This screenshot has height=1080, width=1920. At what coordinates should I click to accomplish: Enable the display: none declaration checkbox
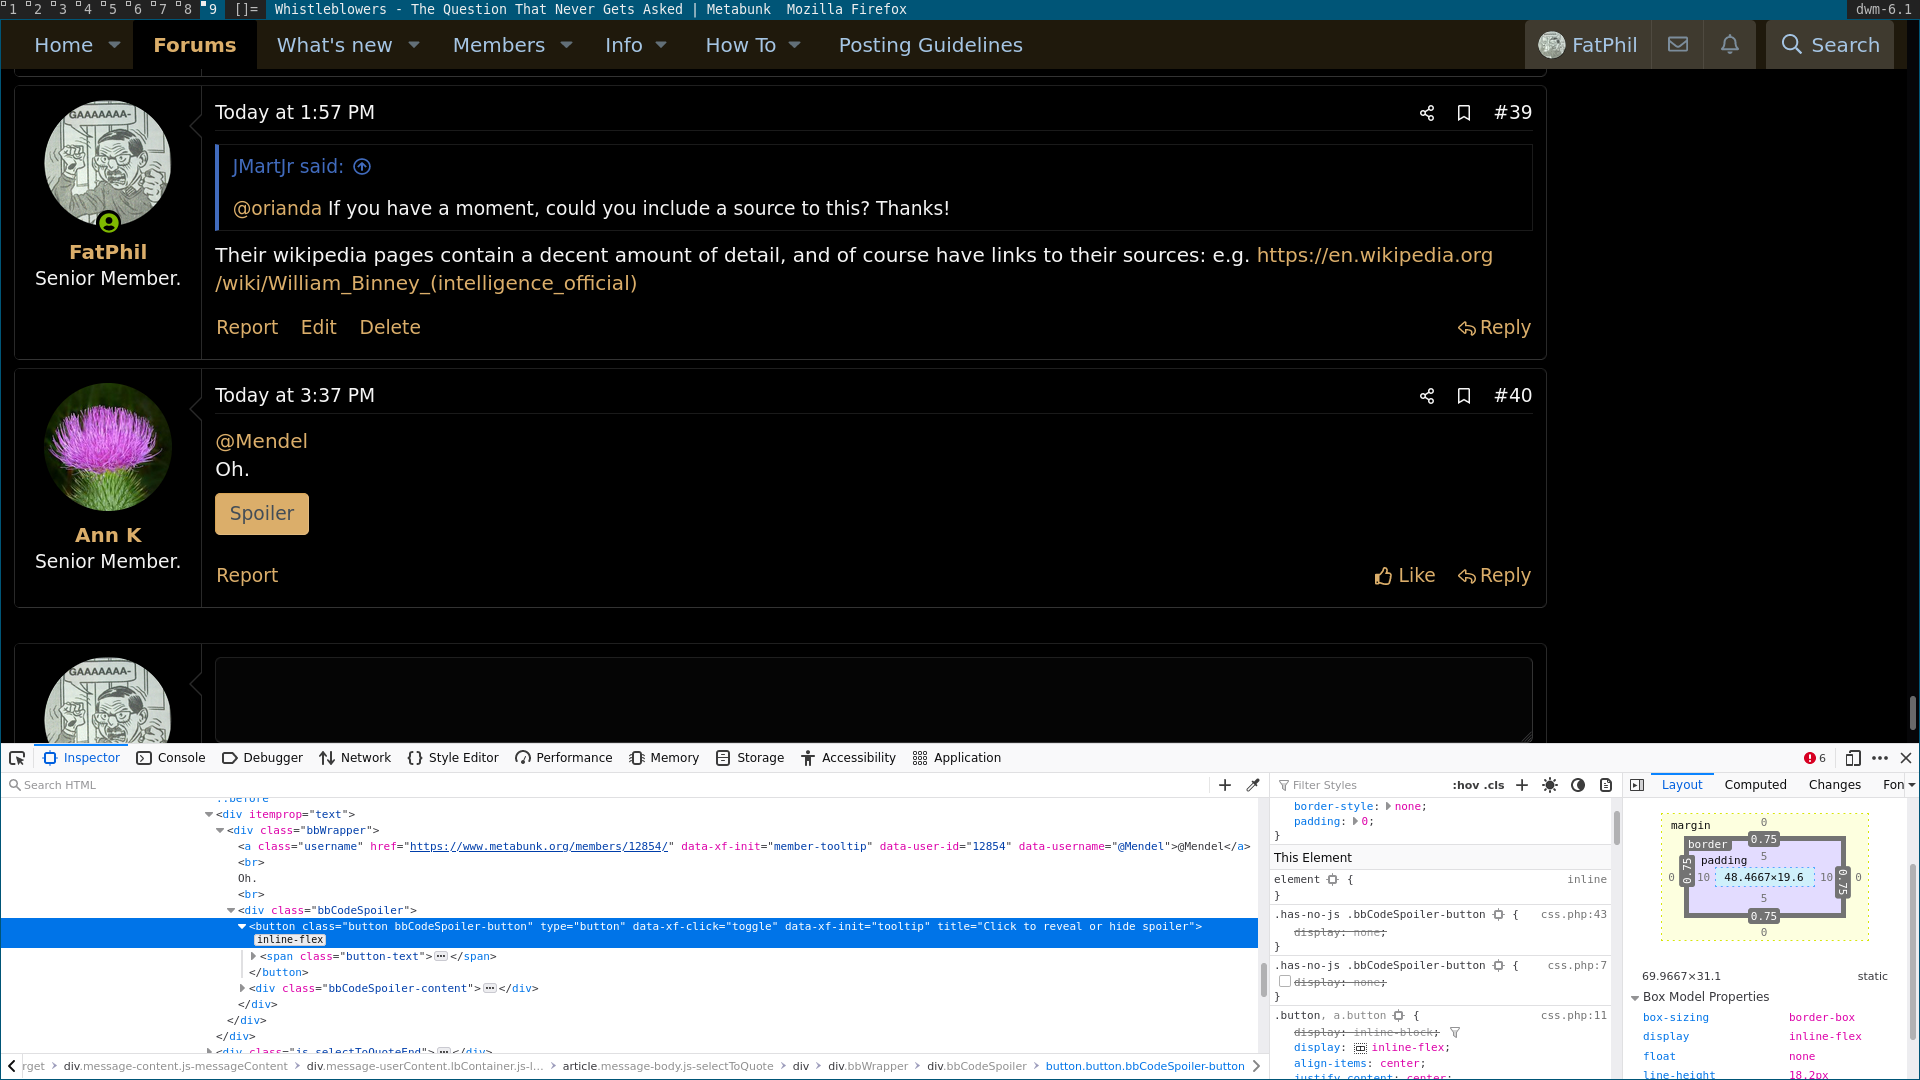click(x=1284, y=981)
